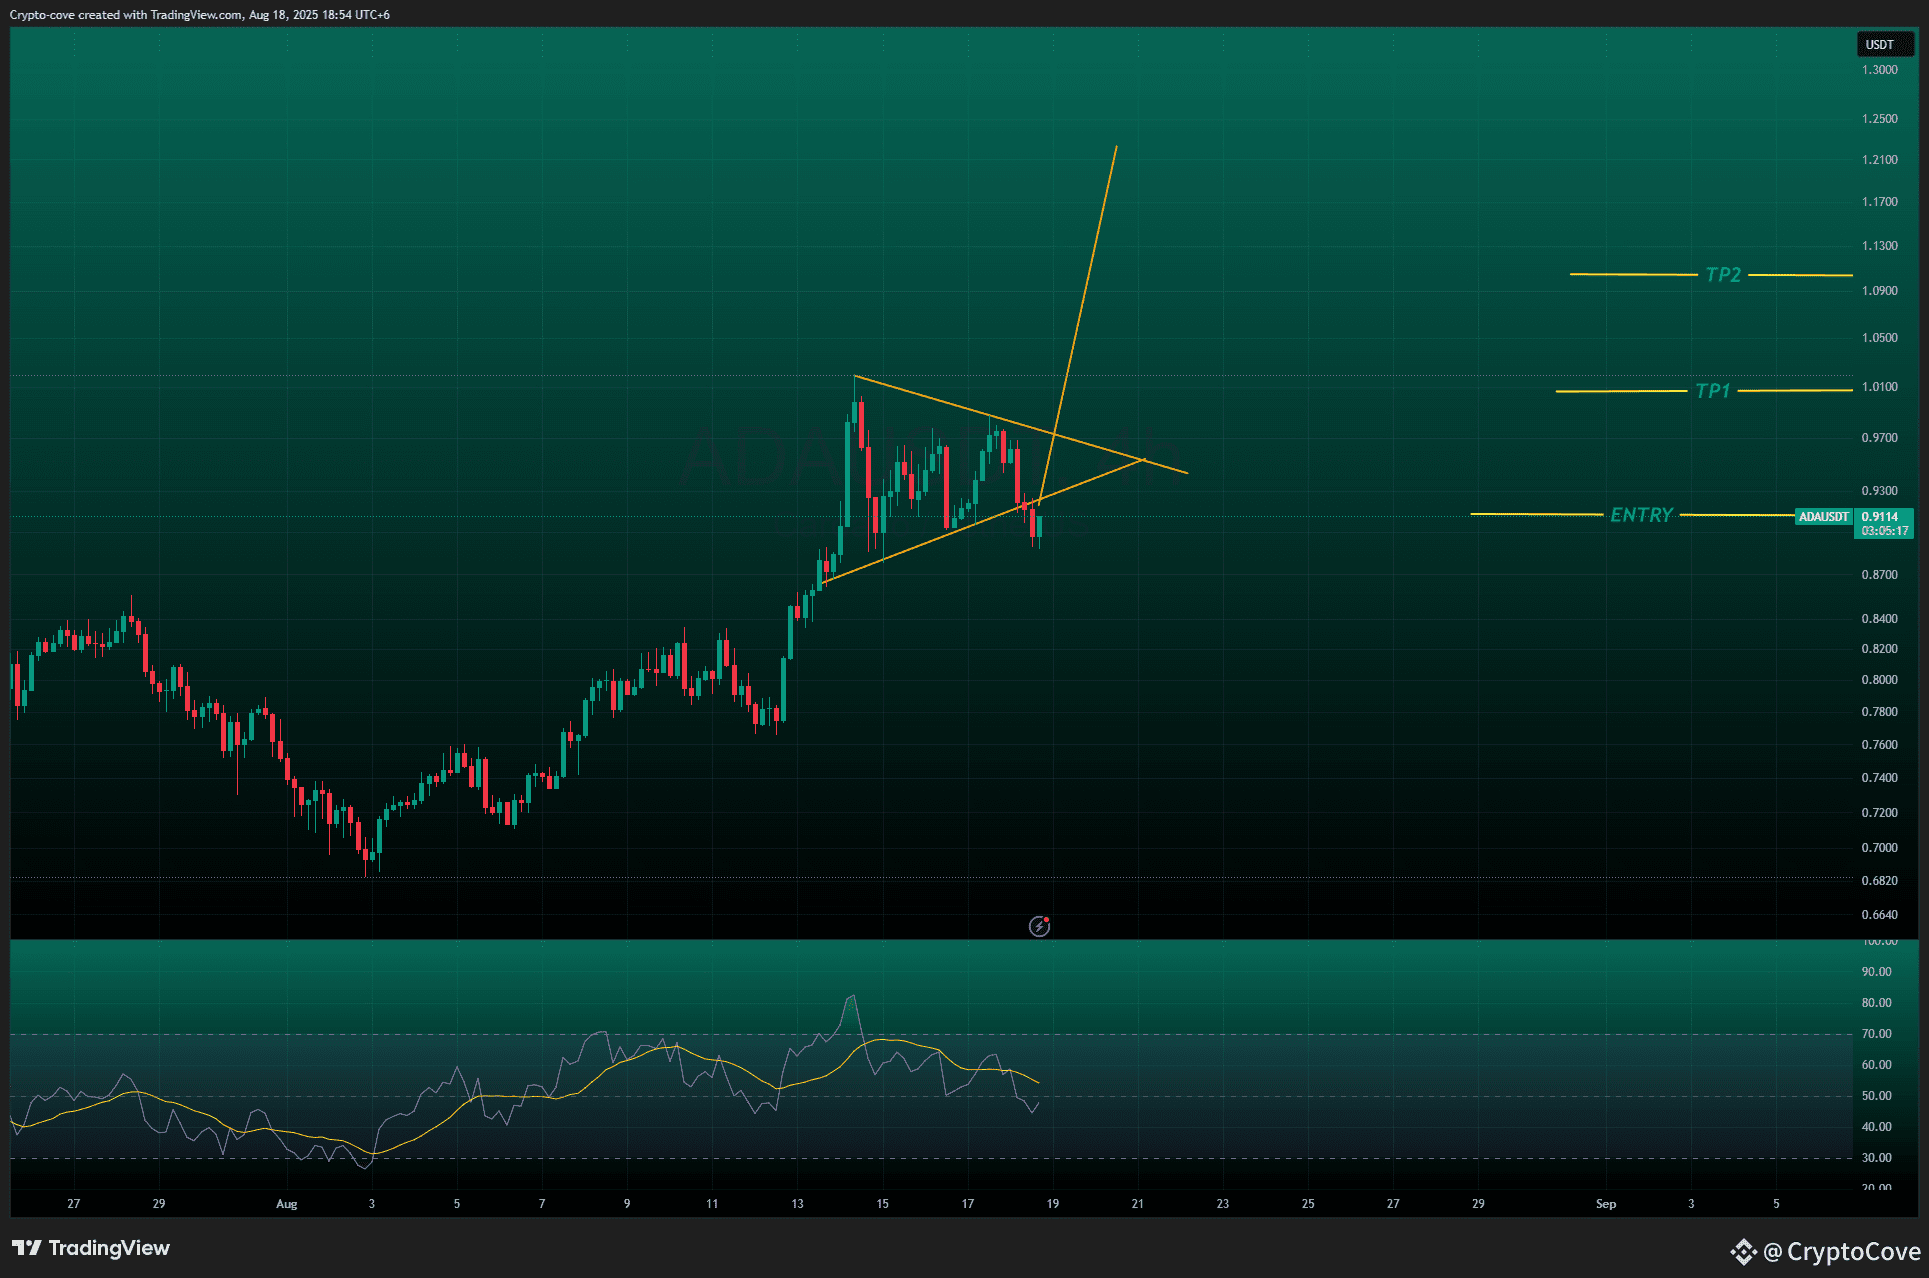This screenshot has width=1929, height=1278.
Task: Click the 70.00 RSI scale level
Action: (1876, 1034)
